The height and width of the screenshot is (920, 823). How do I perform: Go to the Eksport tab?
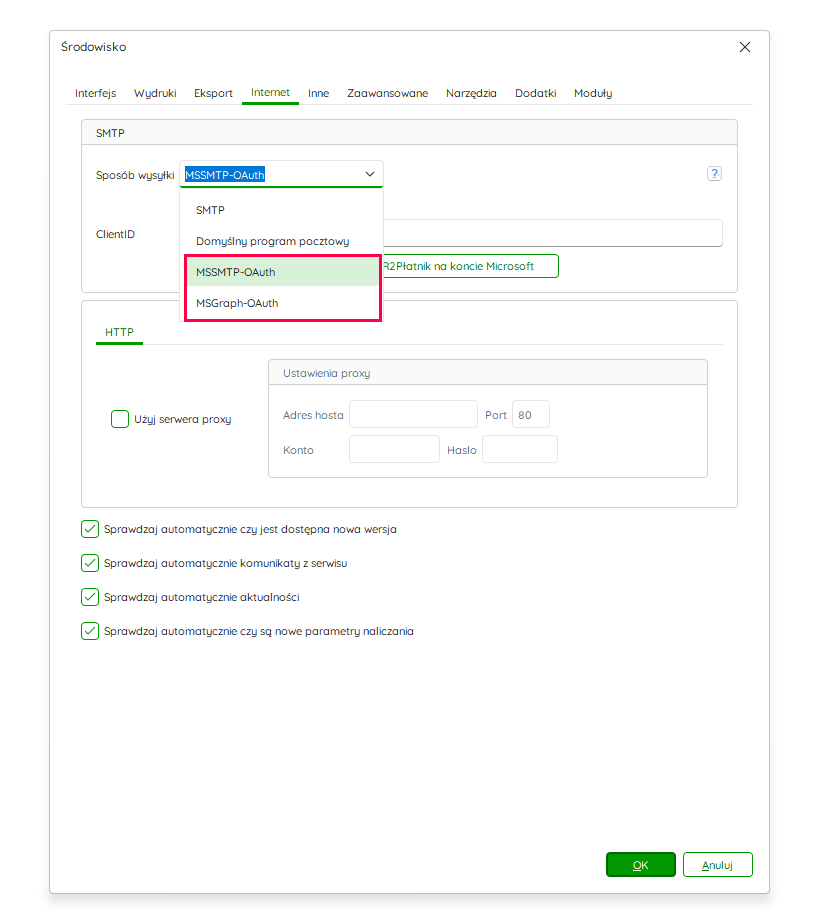pos(213,93)
